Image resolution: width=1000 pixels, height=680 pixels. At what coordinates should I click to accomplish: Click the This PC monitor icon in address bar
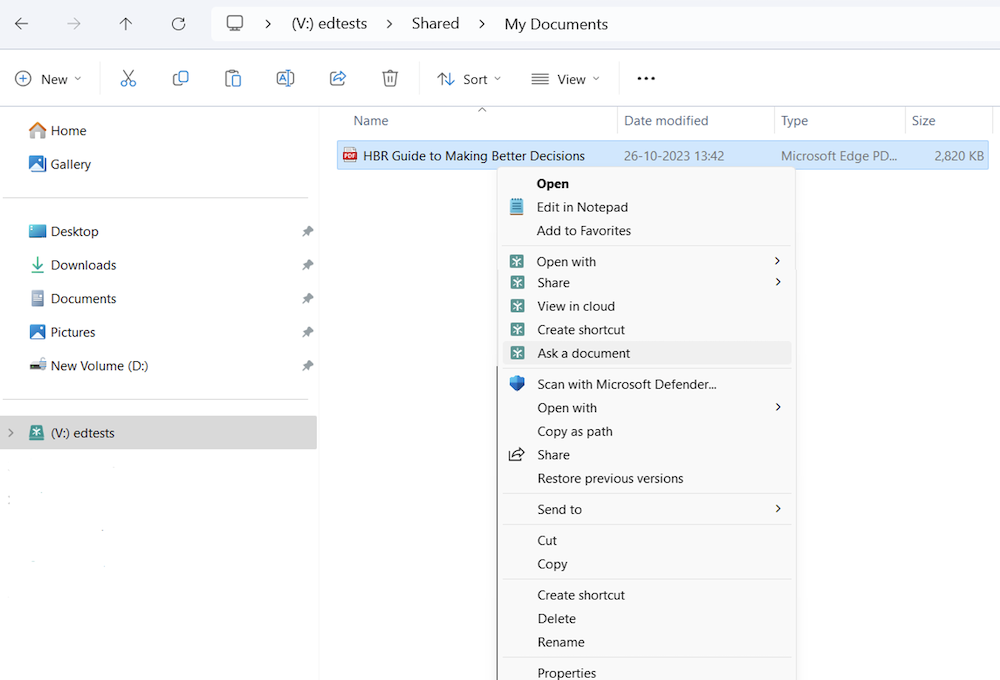[235, 24]
